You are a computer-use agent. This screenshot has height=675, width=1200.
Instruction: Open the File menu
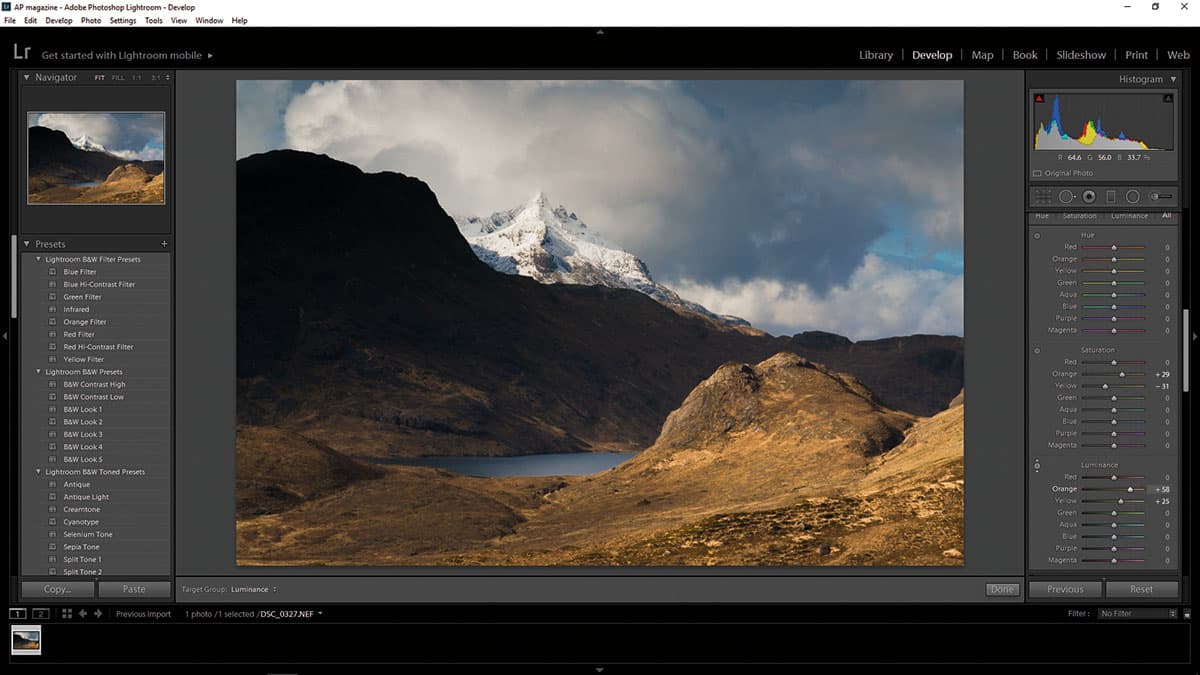click(10, 20)
